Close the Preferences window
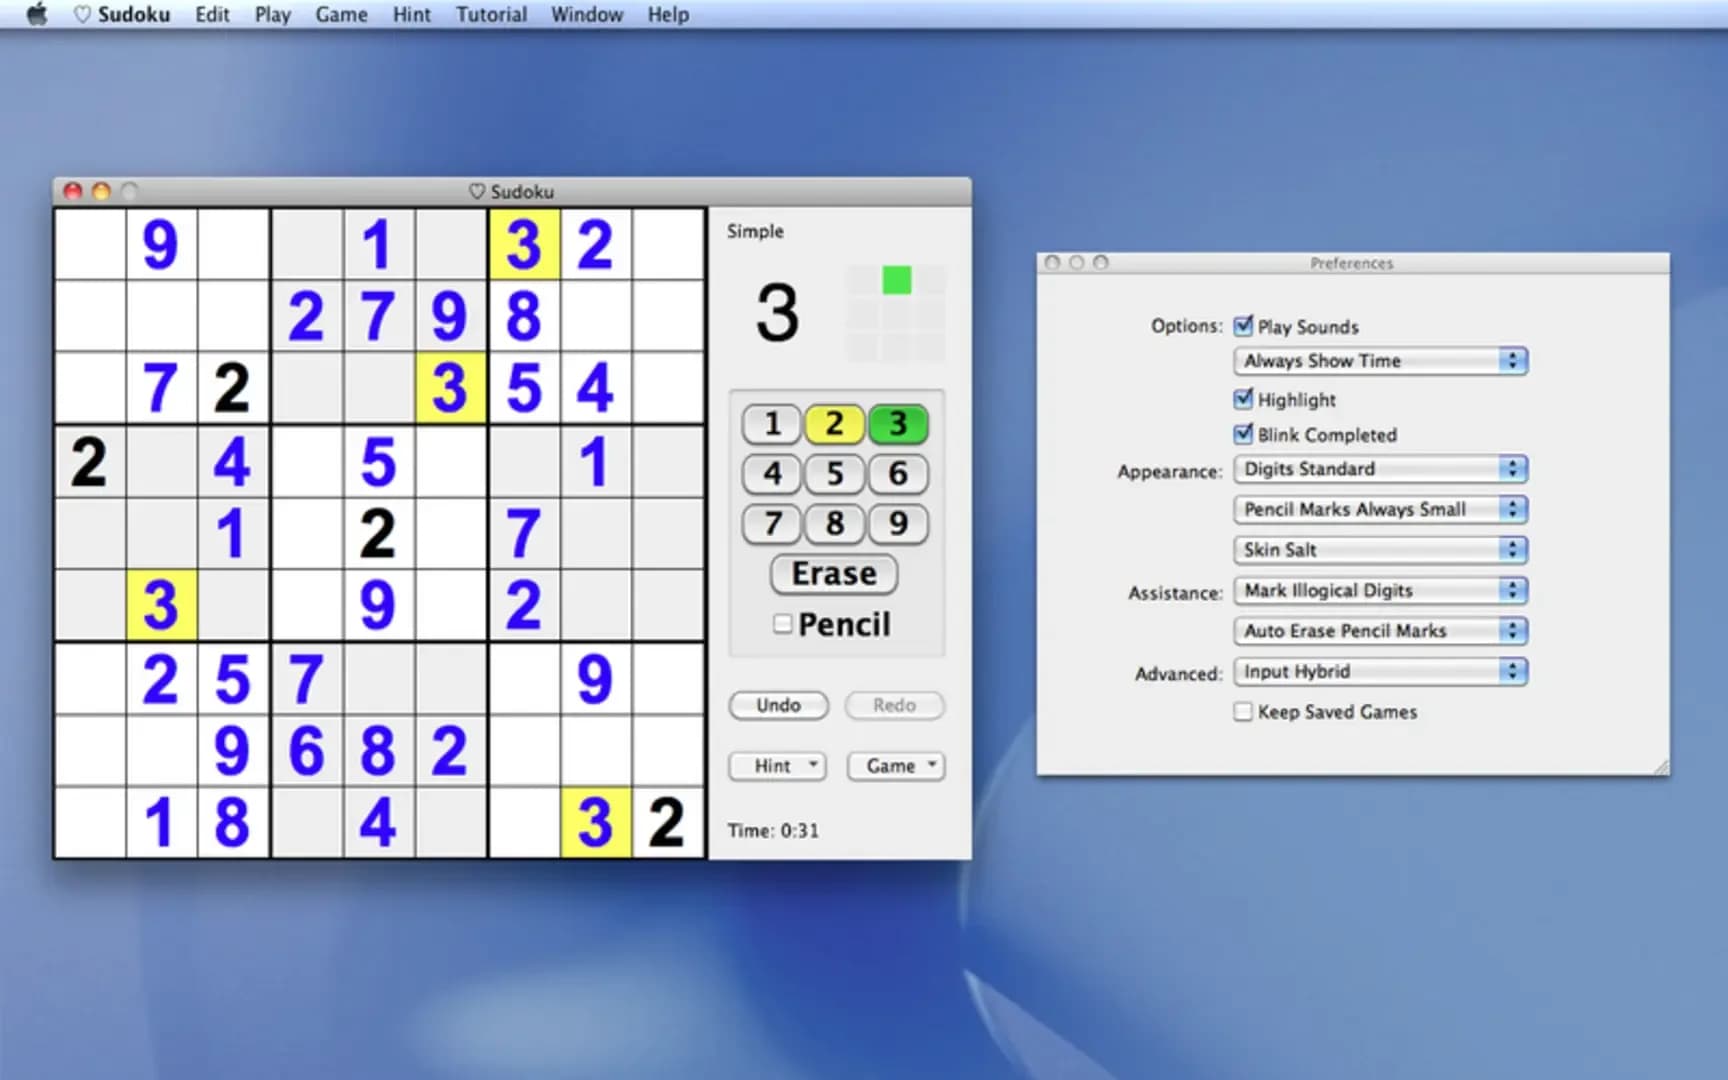This screenshot has height=1080, width=1728. [1052, 263]
